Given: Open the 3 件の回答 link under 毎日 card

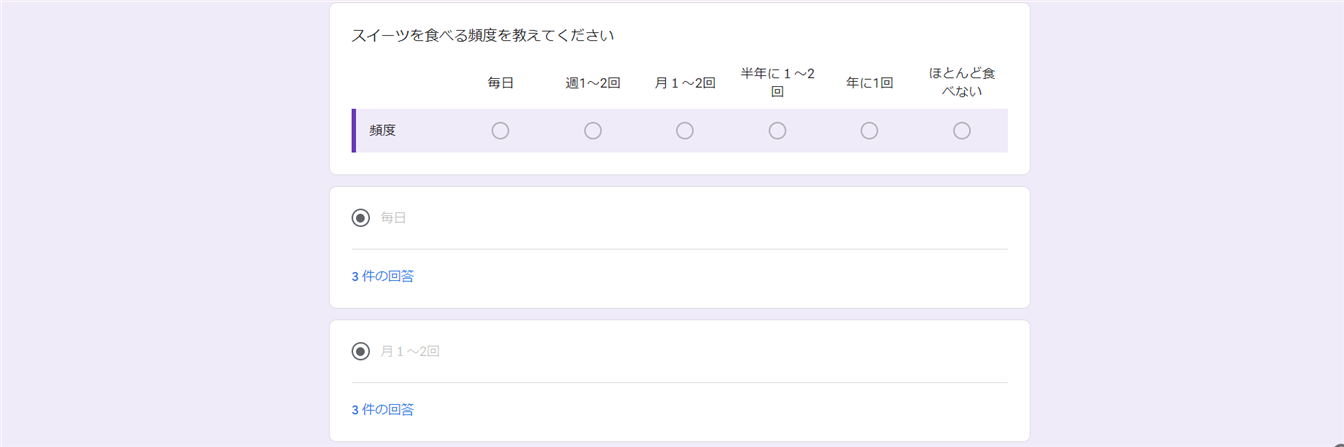Looking at the screenshot, I should pos(383,276).
